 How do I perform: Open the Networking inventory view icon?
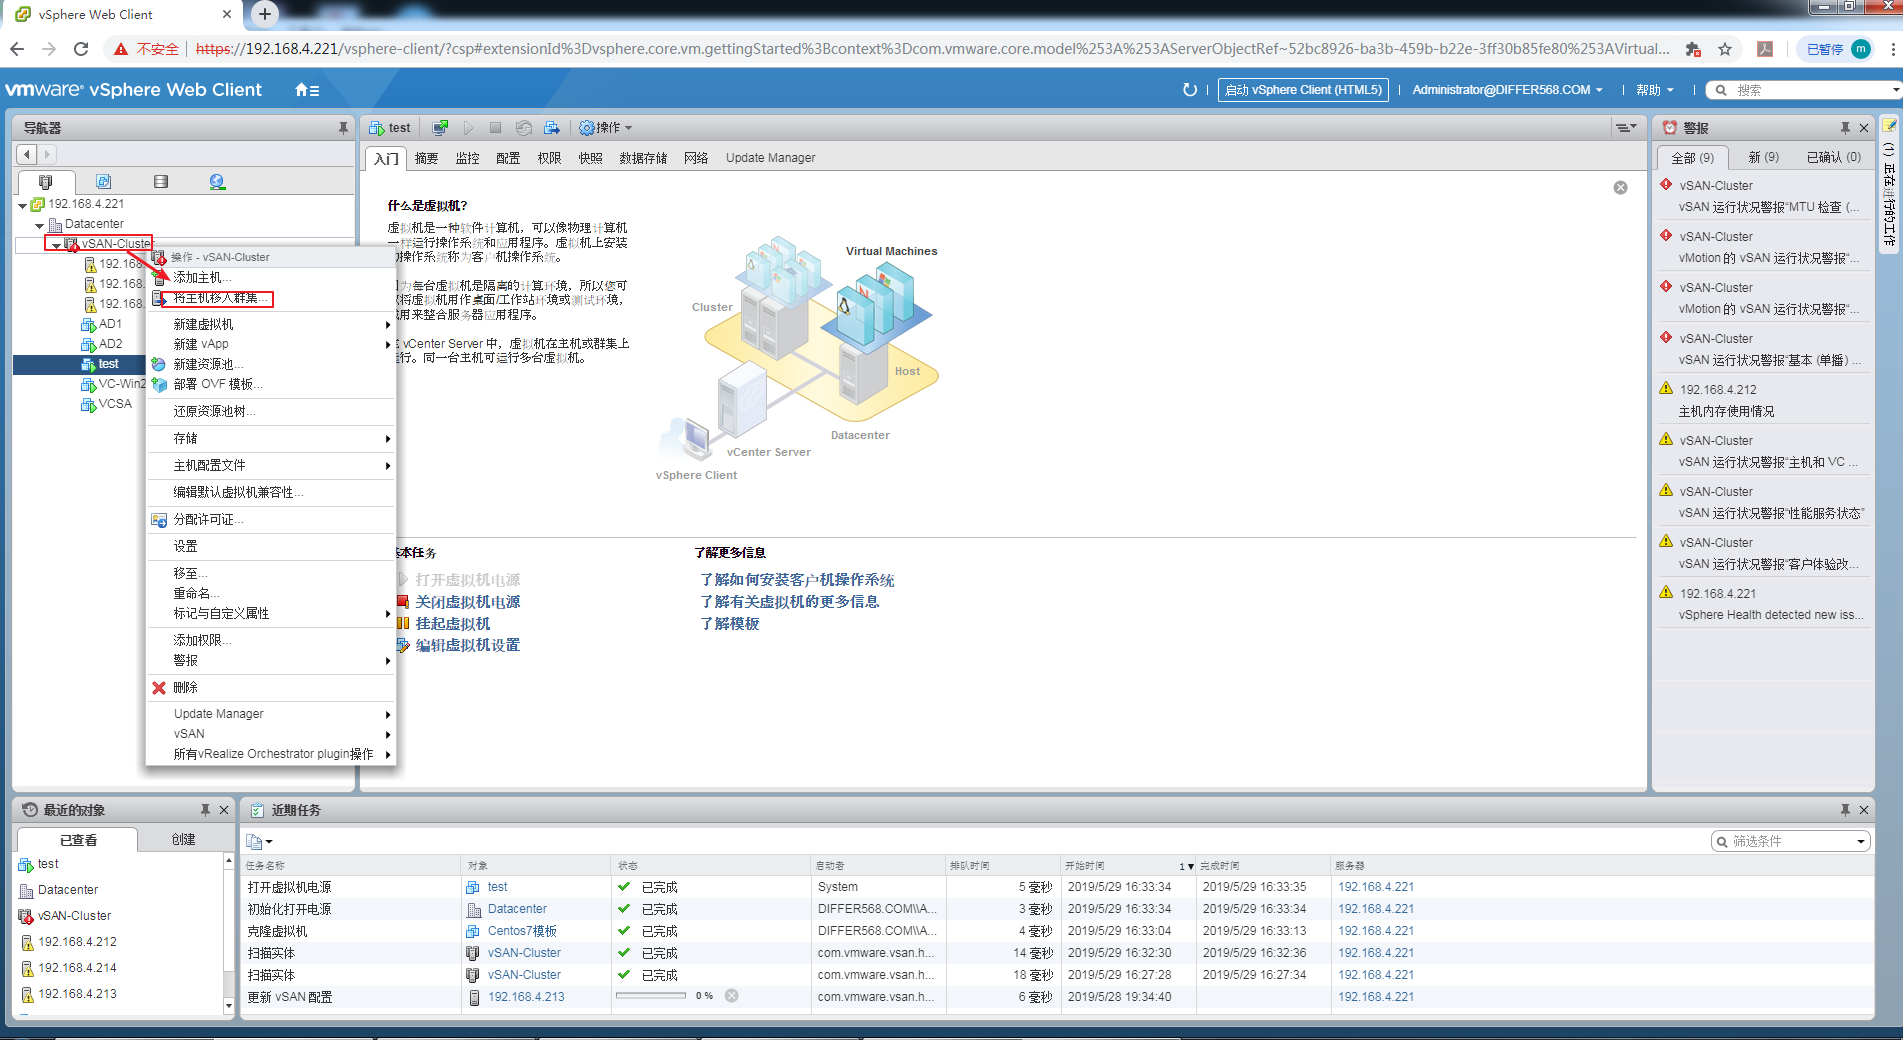pyautogui.click(x=217, y=182)
